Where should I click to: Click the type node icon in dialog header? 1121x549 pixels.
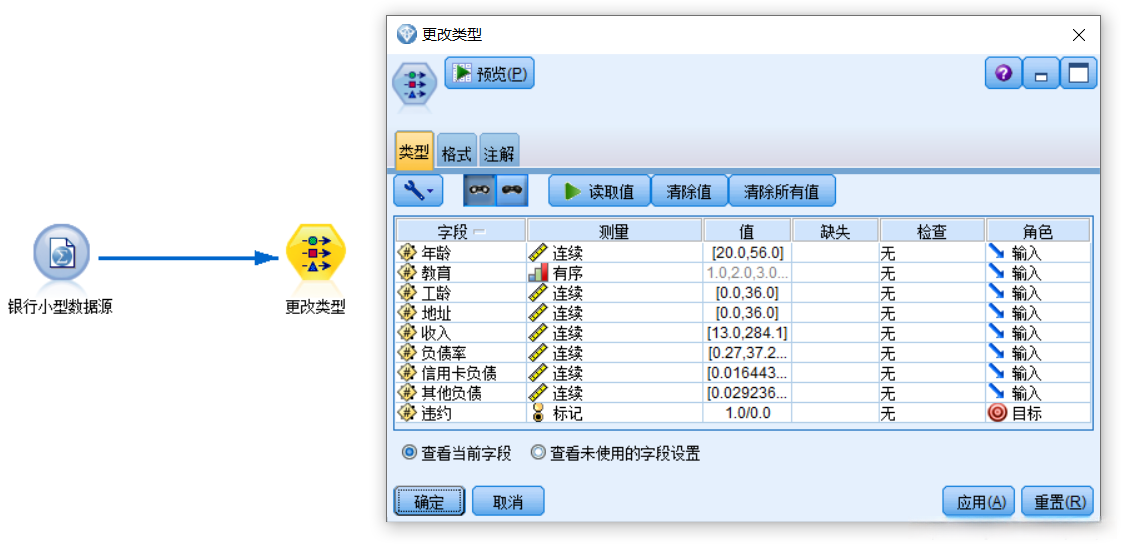click(x=414, y=84)
